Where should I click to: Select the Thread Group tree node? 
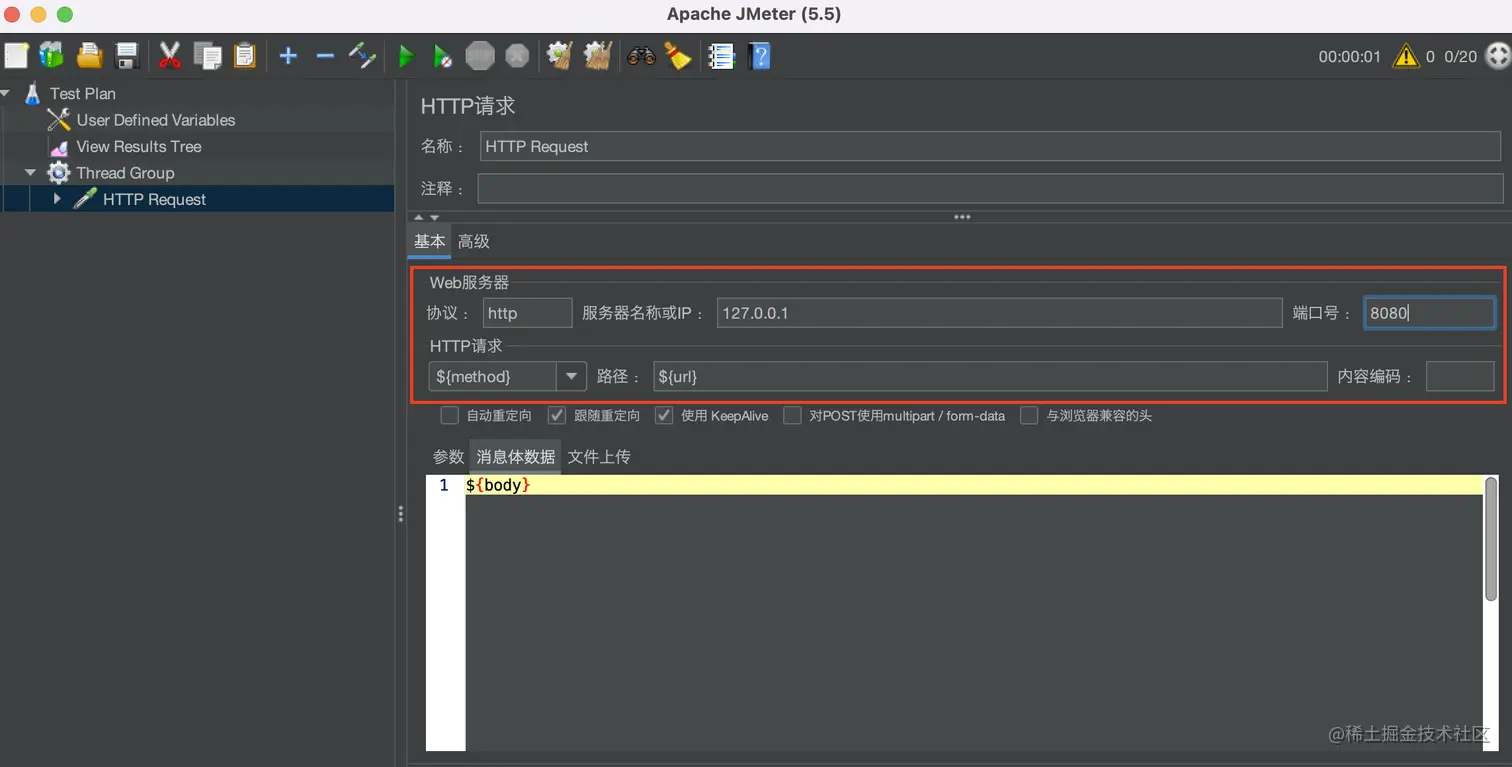pos(125,173)
